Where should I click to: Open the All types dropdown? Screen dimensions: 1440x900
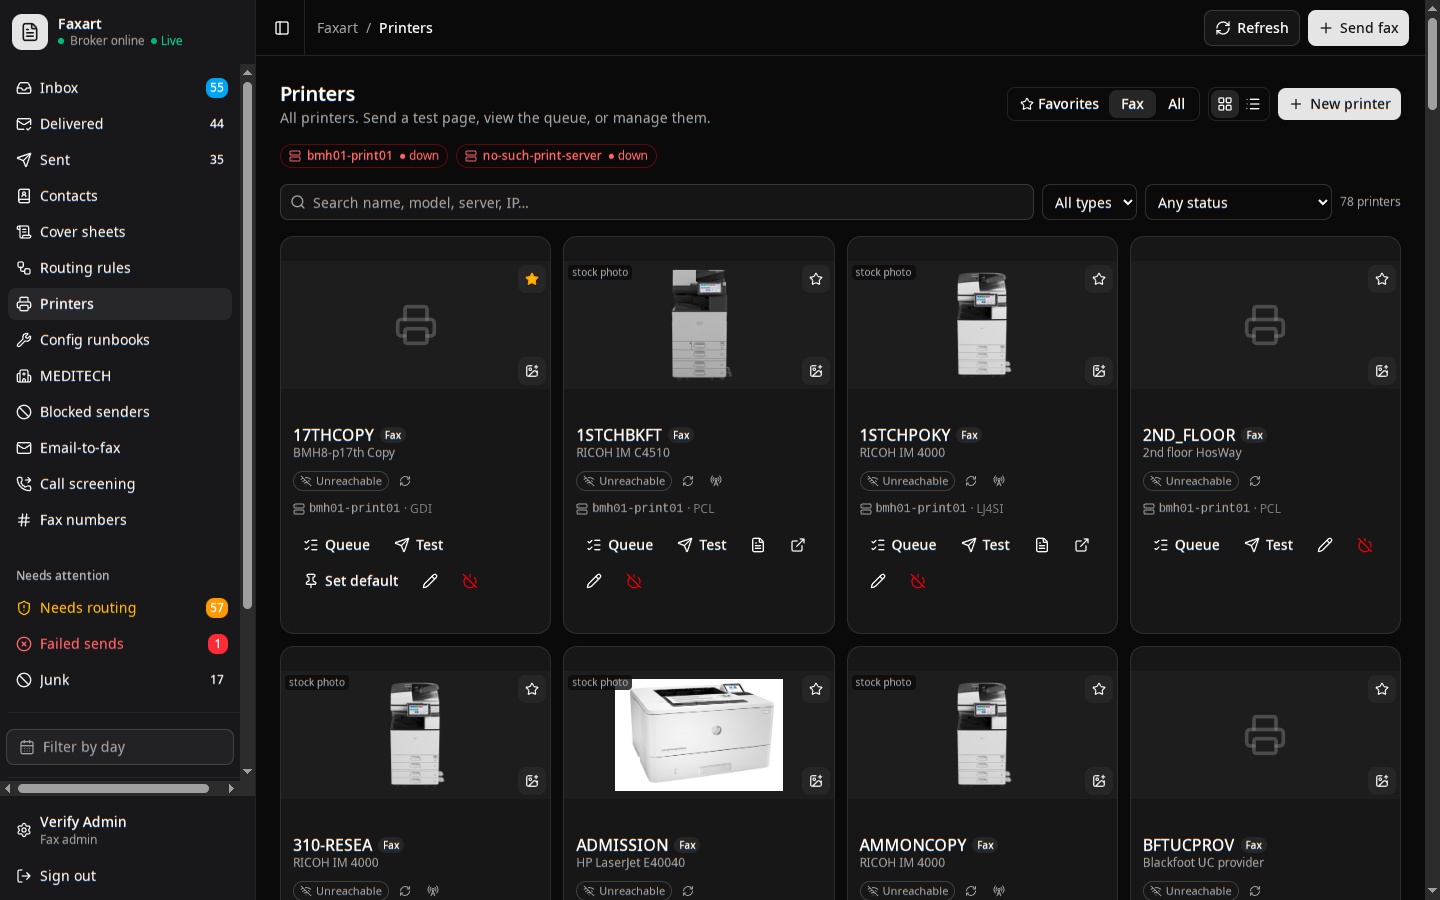[x=1089, y=202]
